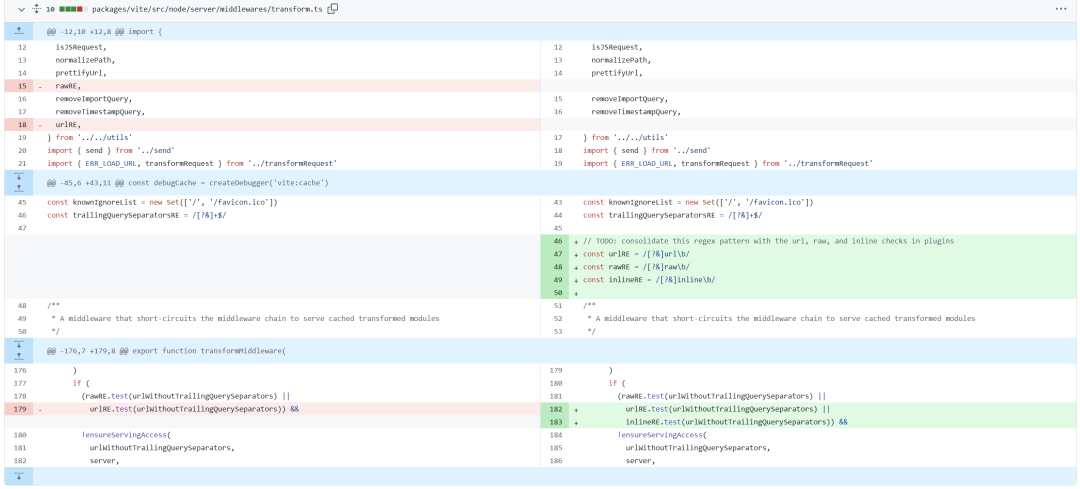Select deleted line number 15 on left
This screenshot has height=489, width=1080.
point(22,86)
